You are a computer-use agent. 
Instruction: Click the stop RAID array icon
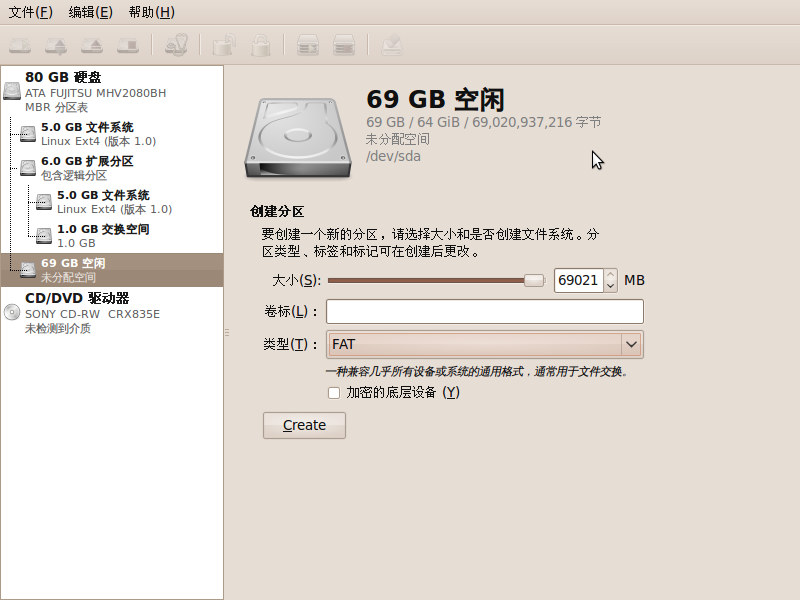344,45
